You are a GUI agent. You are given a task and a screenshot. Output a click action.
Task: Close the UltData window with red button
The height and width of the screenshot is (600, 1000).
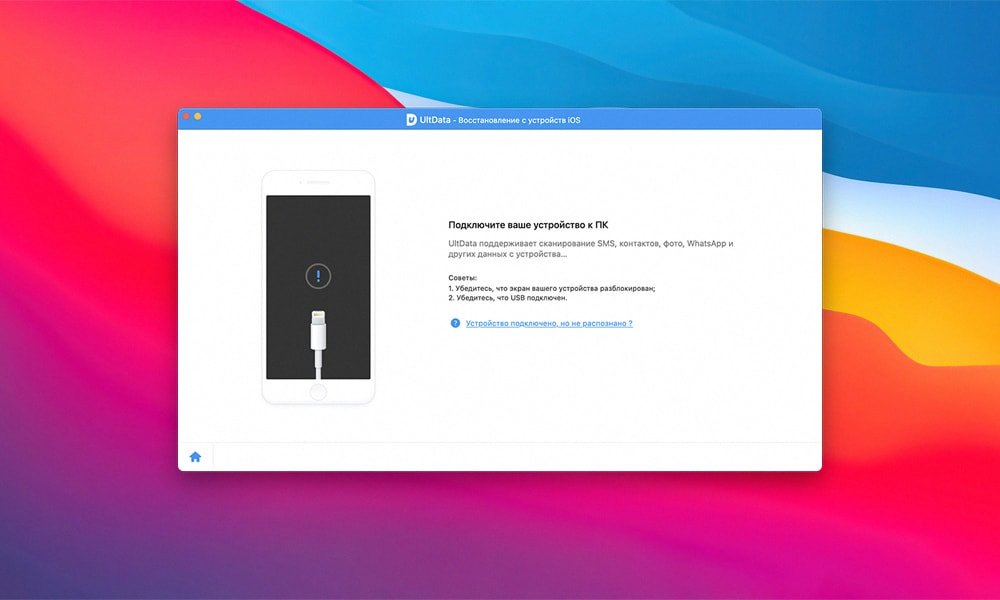click(186, 117)
